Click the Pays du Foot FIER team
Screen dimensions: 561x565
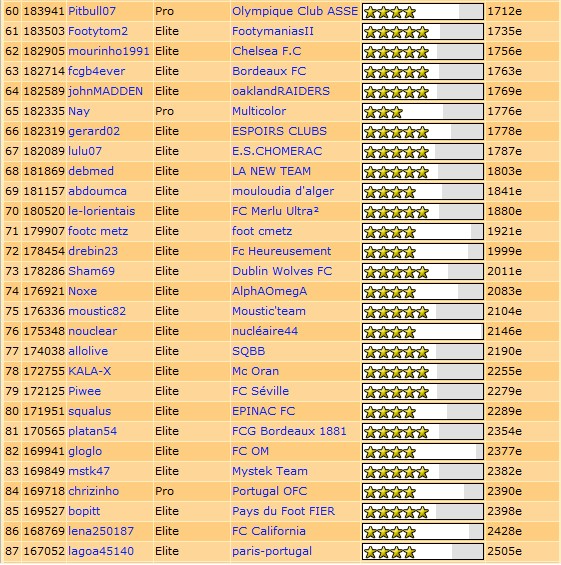[283, 511]
